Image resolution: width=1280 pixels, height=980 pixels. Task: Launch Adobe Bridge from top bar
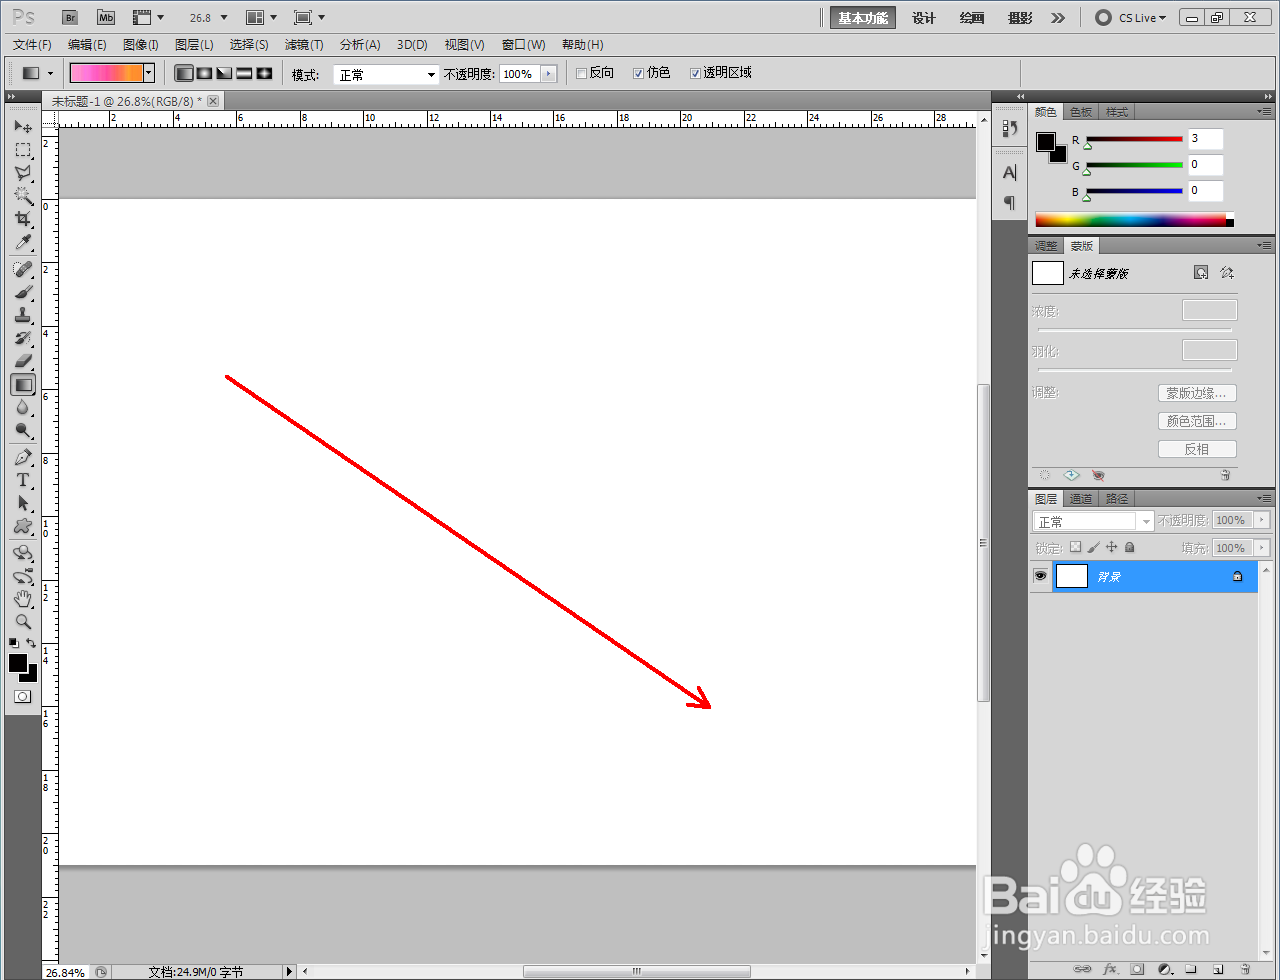70,18
